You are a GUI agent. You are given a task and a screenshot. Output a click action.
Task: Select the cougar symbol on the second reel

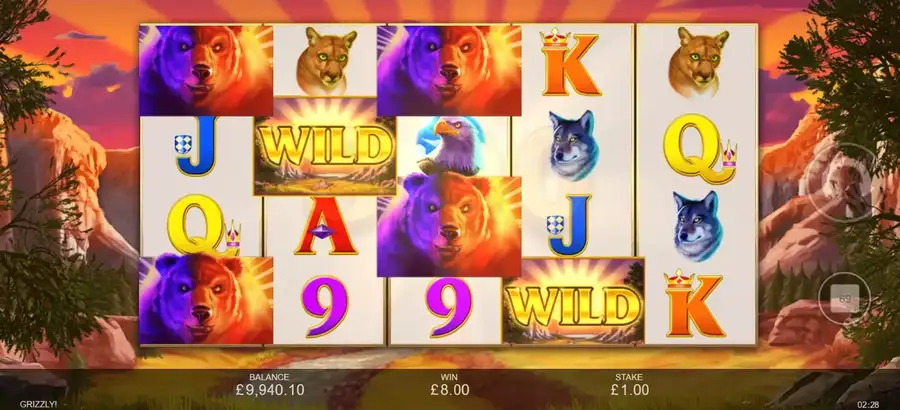[325, 61]
